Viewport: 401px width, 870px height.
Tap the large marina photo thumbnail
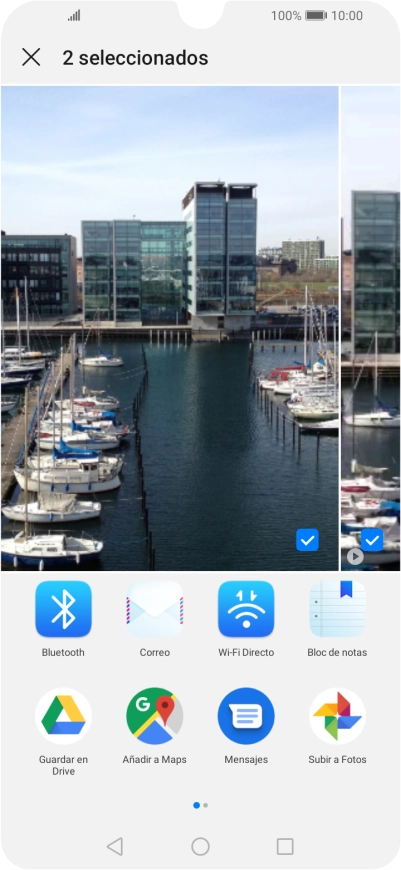[x=170, y=328]
